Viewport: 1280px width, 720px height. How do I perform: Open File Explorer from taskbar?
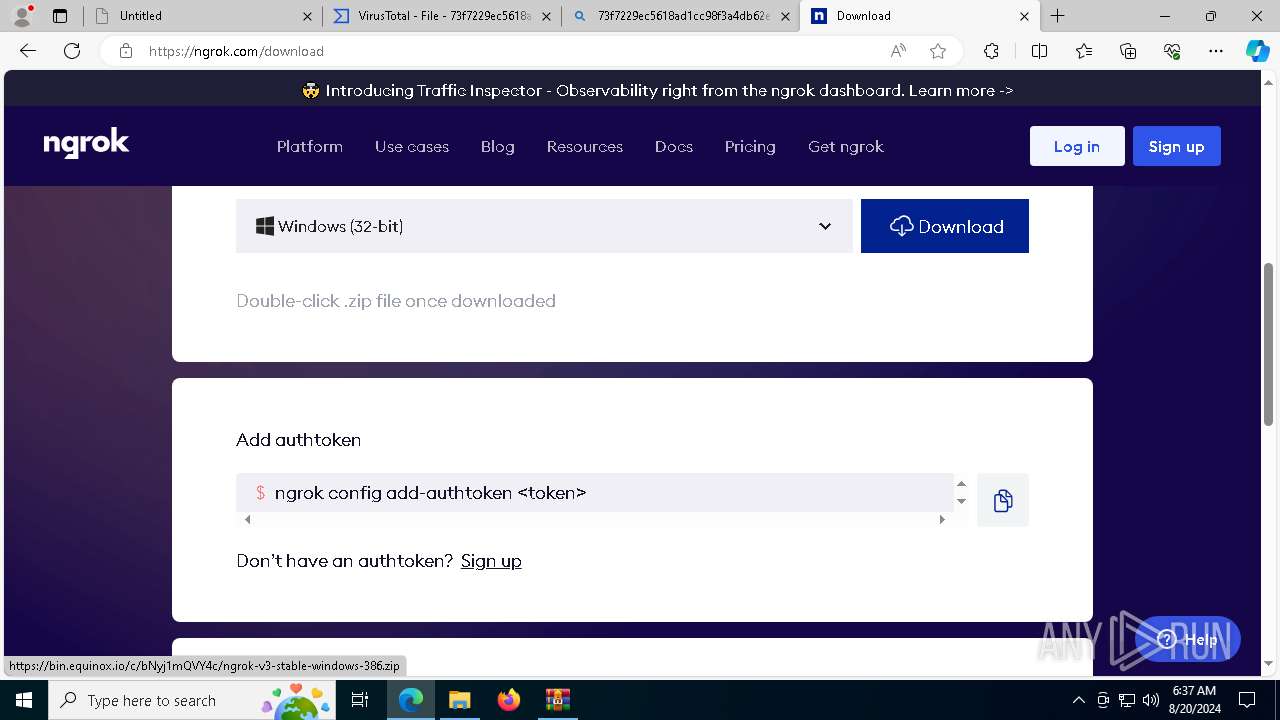click(459, 700)
